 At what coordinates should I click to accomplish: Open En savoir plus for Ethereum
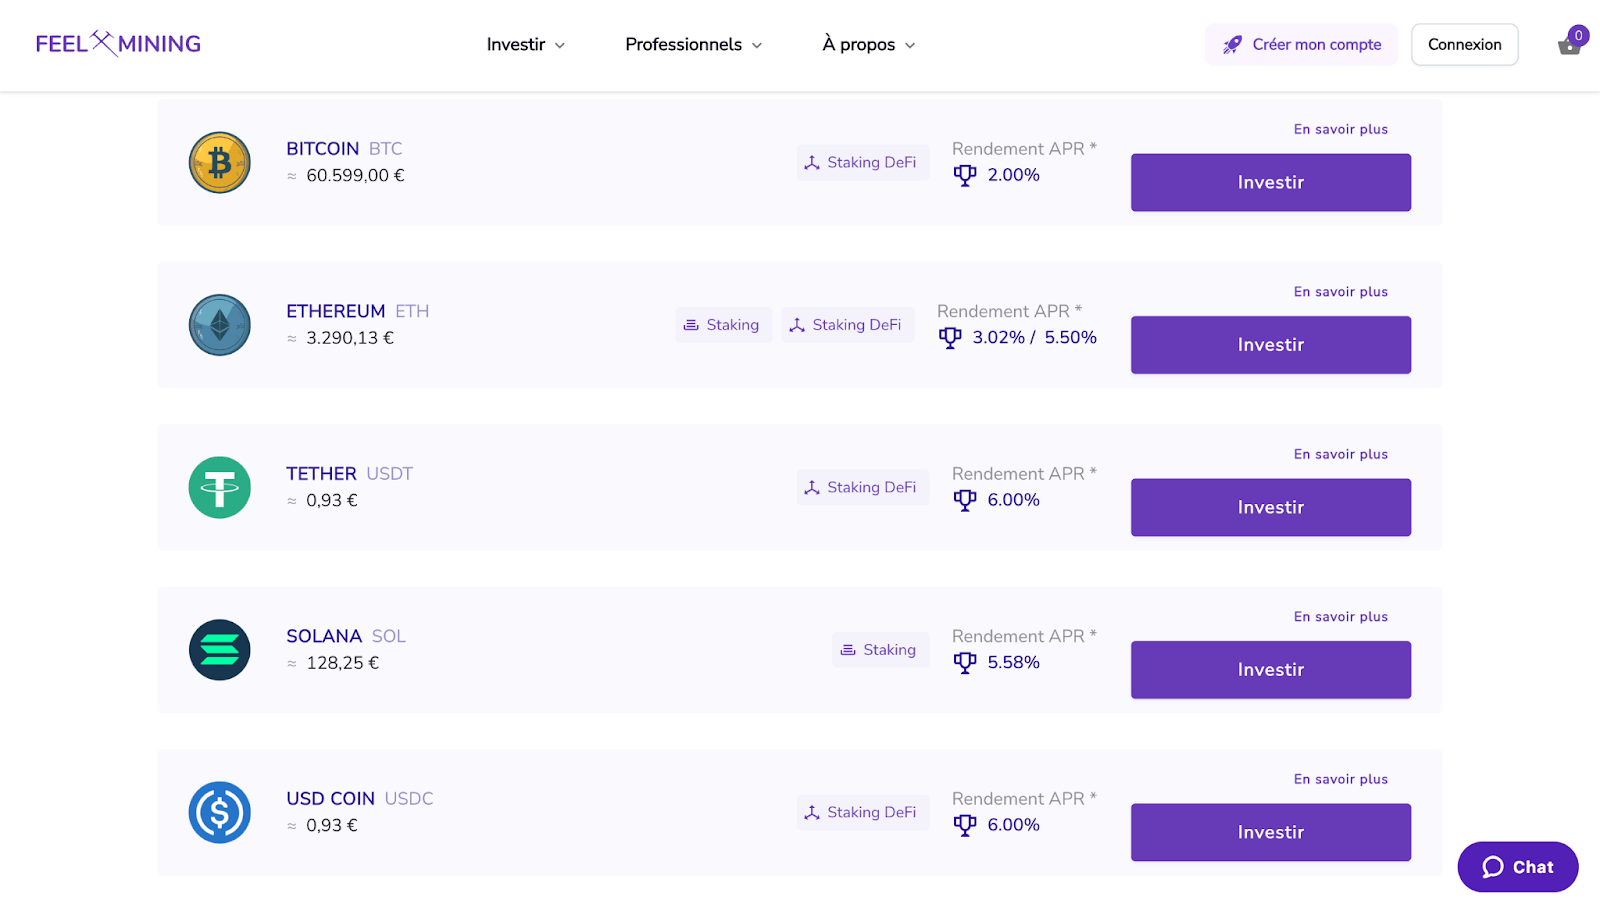tap(1341, 292)
